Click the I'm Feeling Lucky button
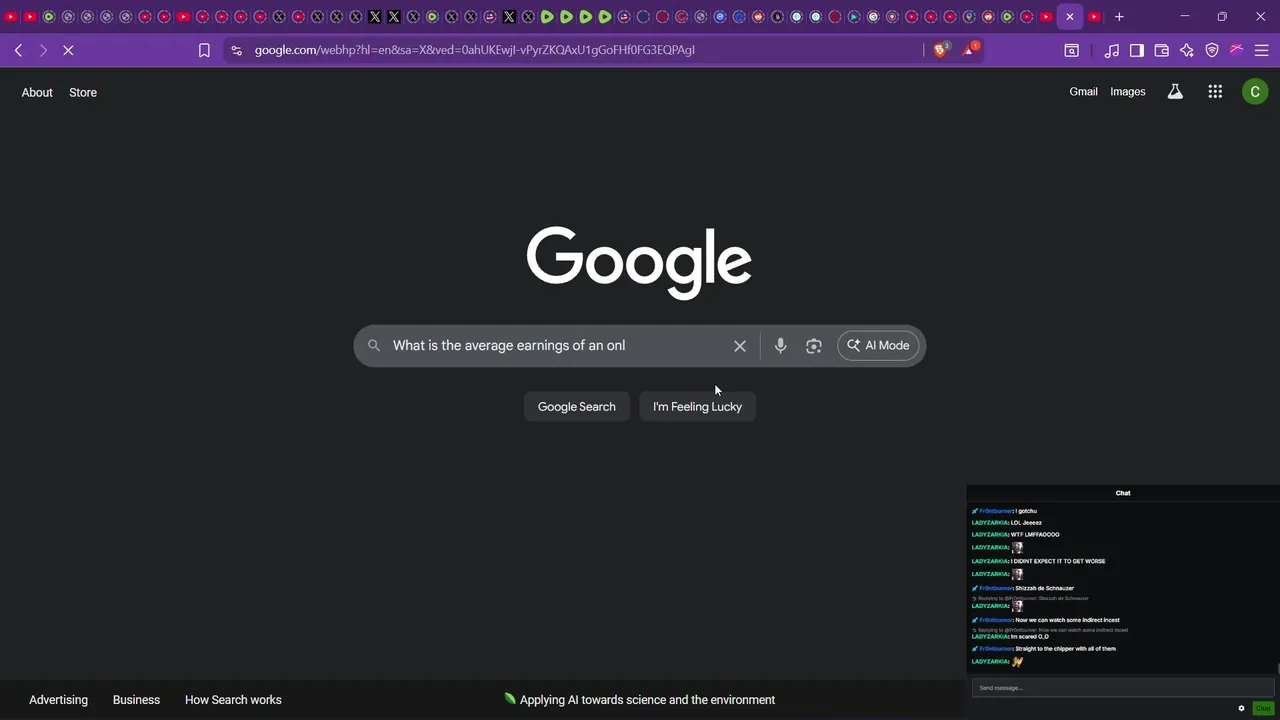 coord(697,407)
